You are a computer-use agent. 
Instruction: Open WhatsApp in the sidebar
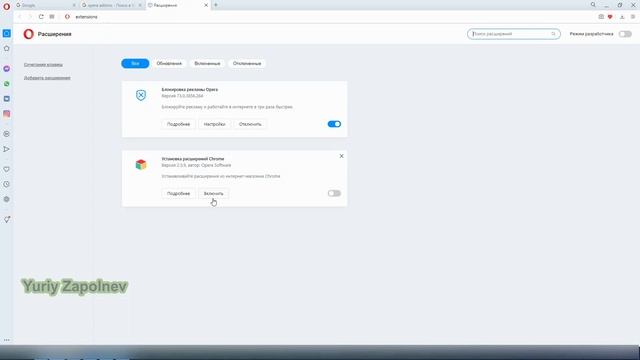point(7,84)
